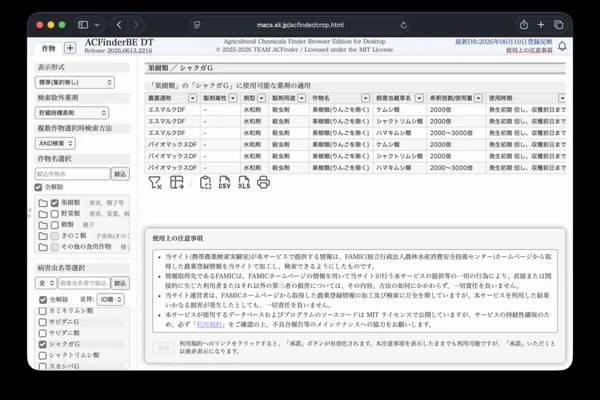The width and height of the screenshot is (600, 400).
Task: Open the 製剤毒性 column filter arrow
Action: 233,98
